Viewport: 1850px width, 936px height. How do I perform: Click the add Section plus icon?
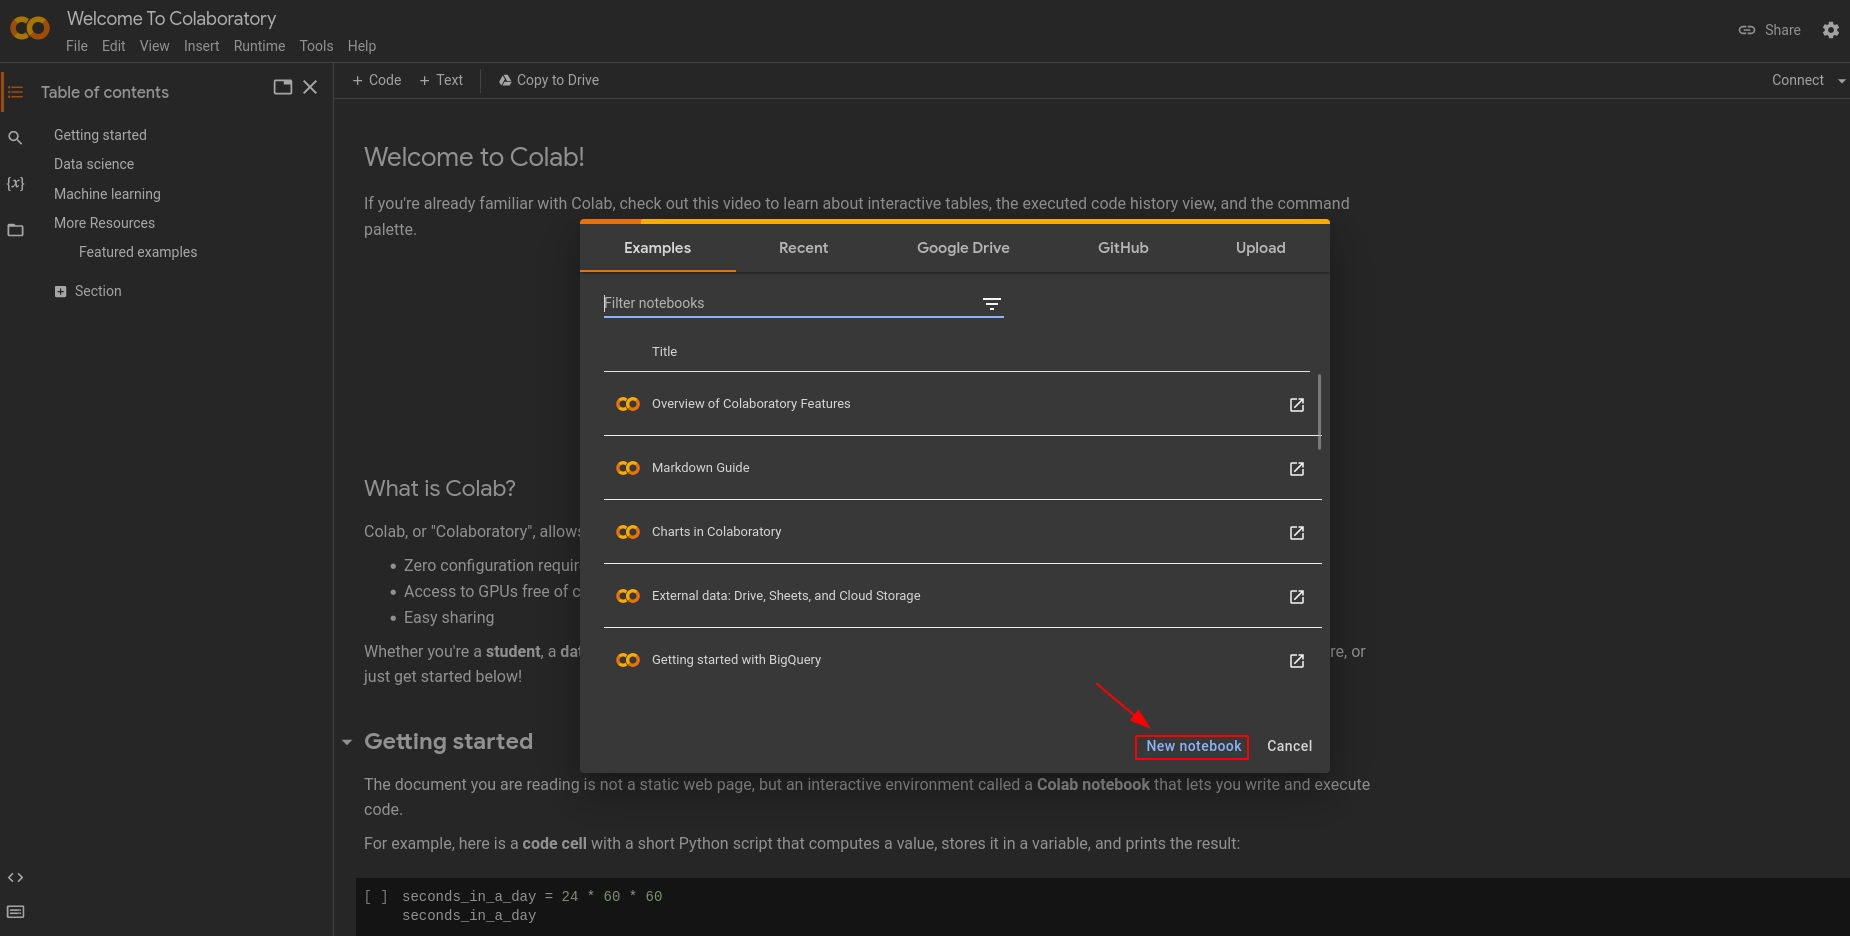[x=60, y=292]
